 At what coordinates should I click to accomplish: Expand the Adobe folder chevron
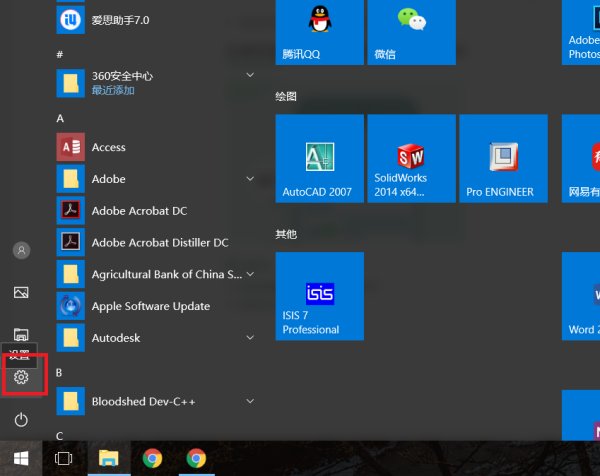(250, 179)
